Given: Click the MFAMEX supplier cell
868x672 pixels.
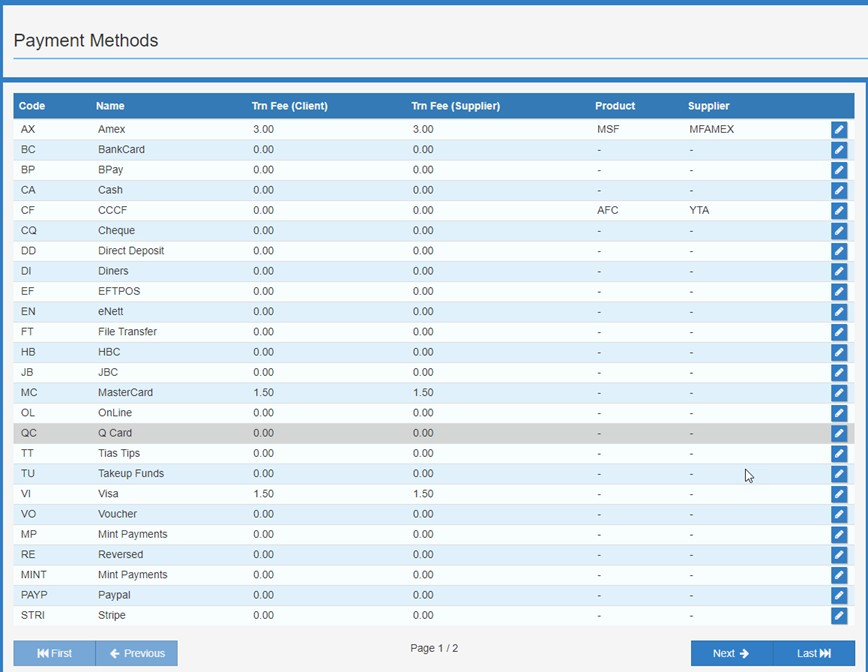Looking at the screenshot, I should tap(712, 130).
